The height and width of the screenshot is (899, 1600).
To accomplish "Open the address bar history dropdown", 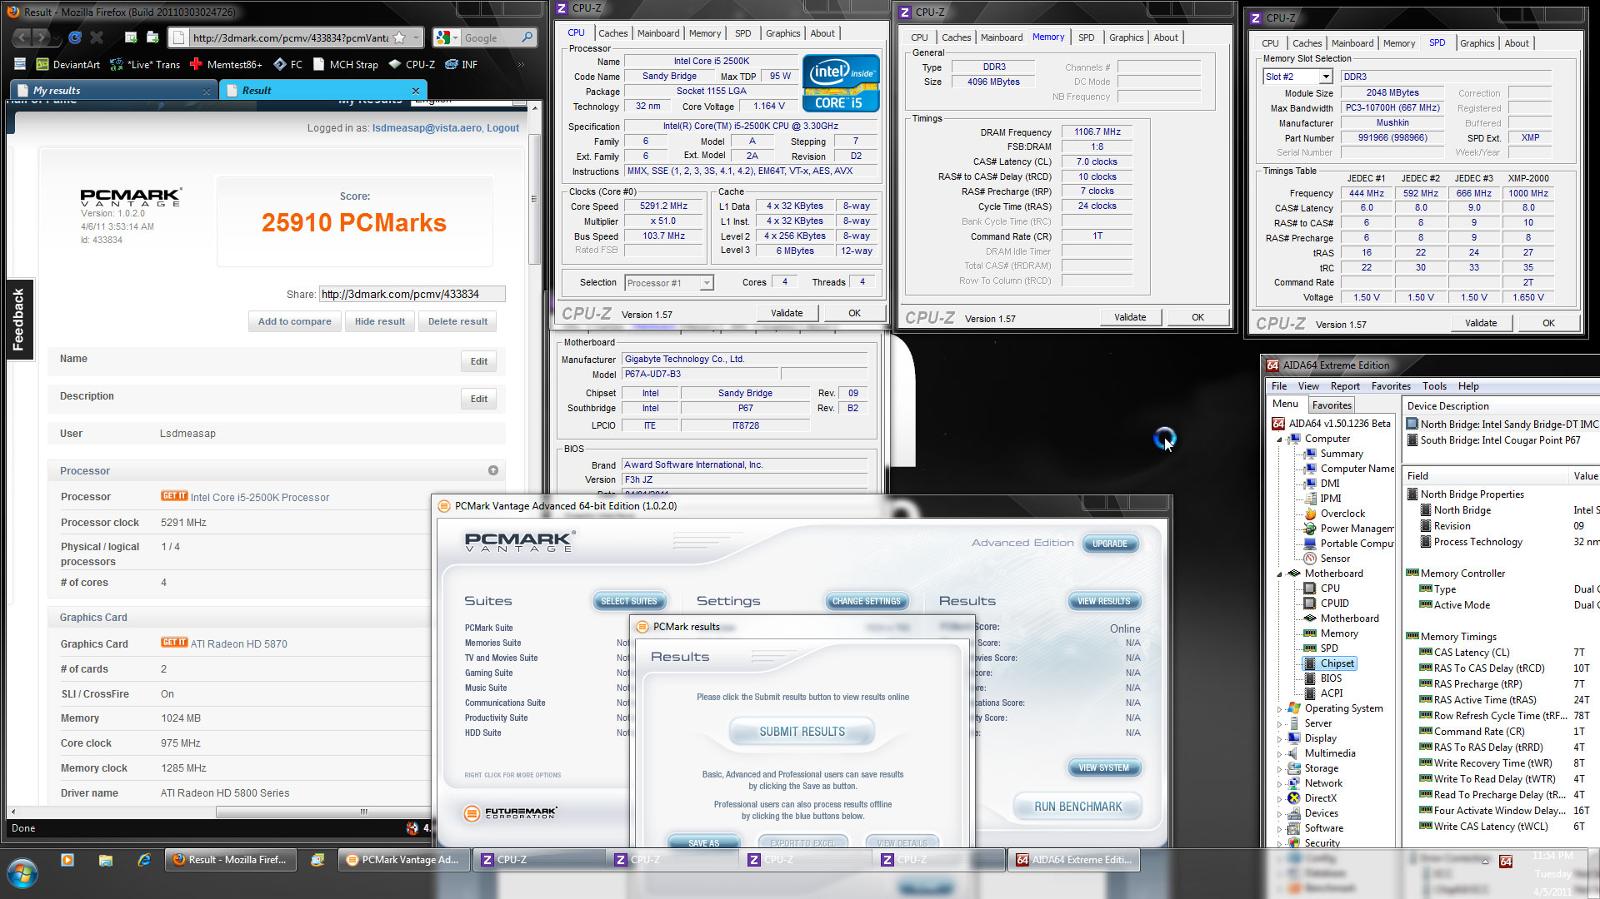I will 415,38.
